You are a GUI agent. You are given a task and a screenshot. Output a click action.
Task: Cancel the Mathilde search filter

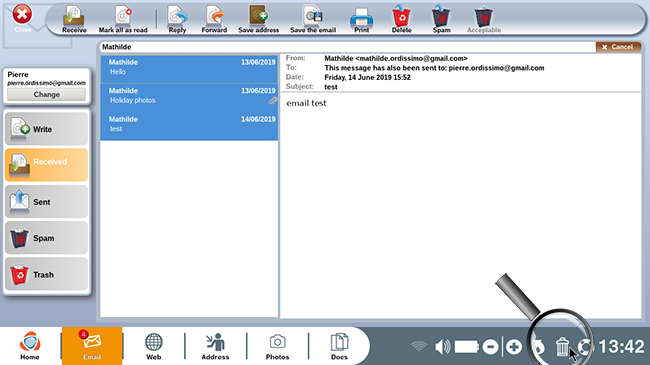618,47
